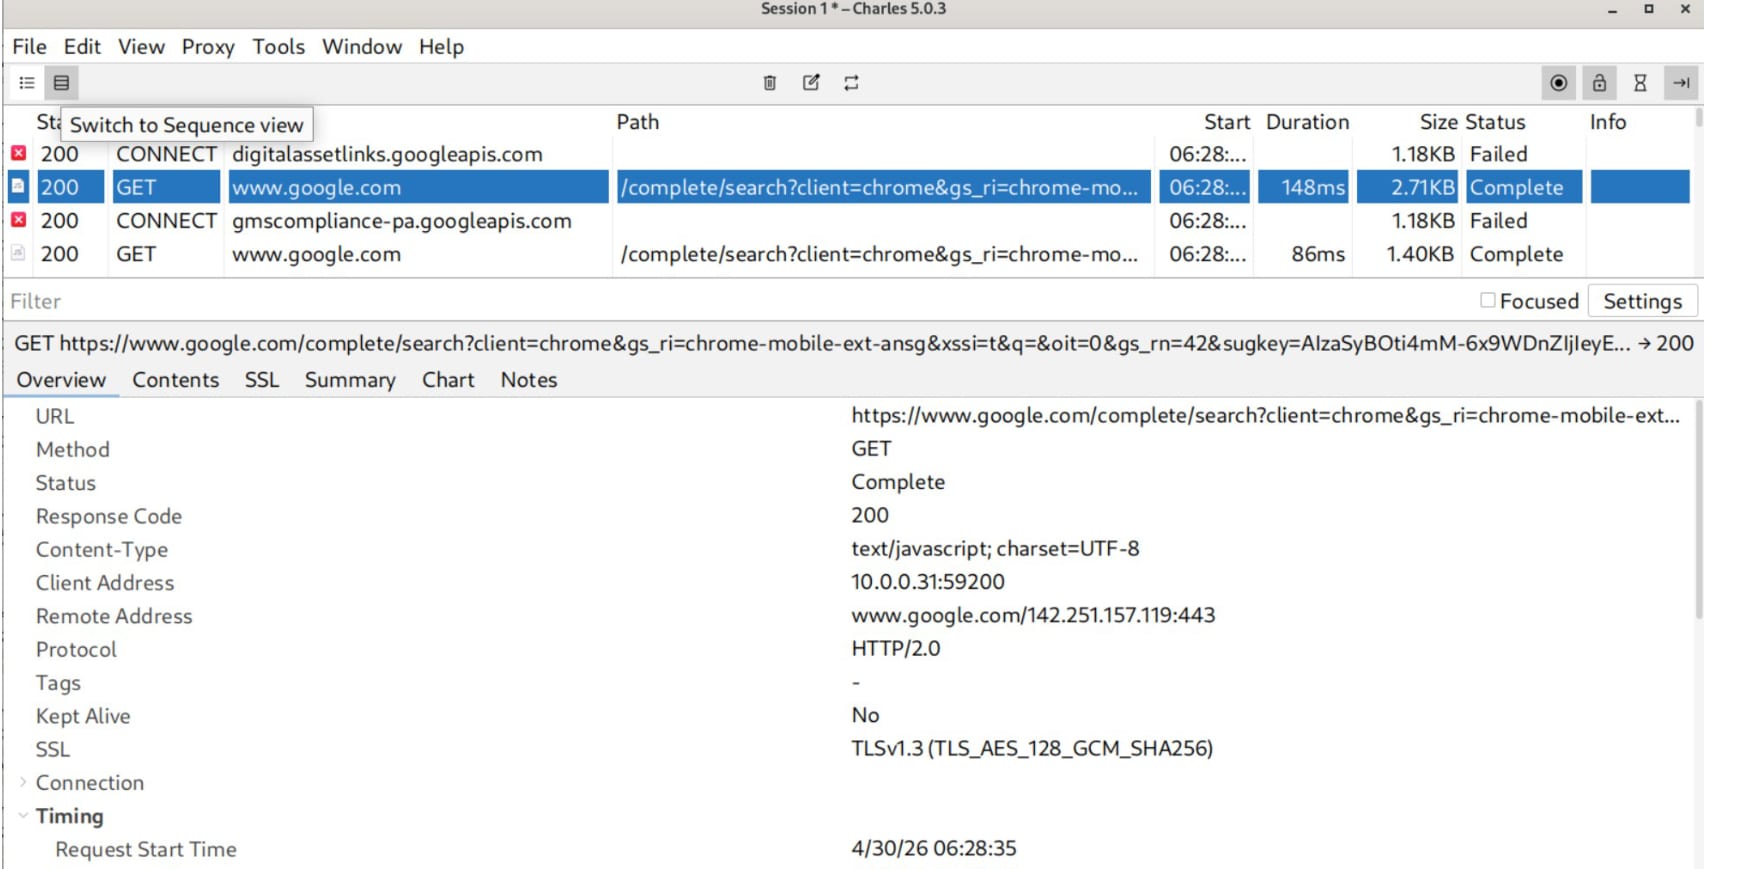Open the View menu
Image resolution: width=1760 pixels, height=869 pixels.
(x=141, y=47)
